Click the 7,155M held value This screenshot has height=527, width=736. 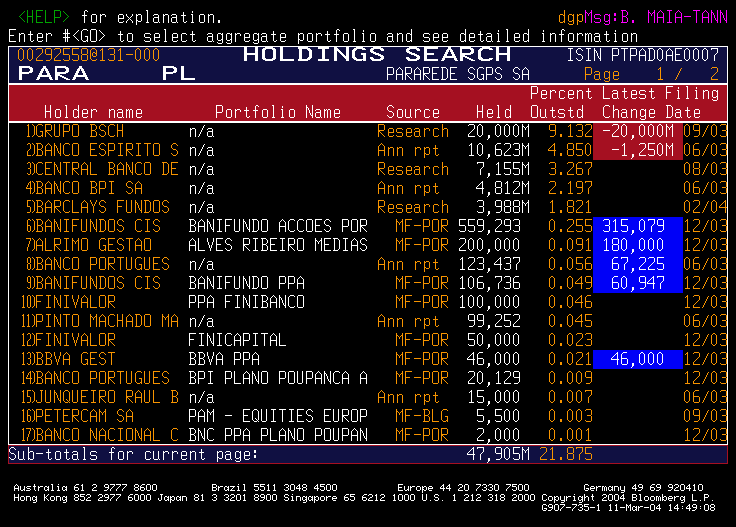[503, 169]
